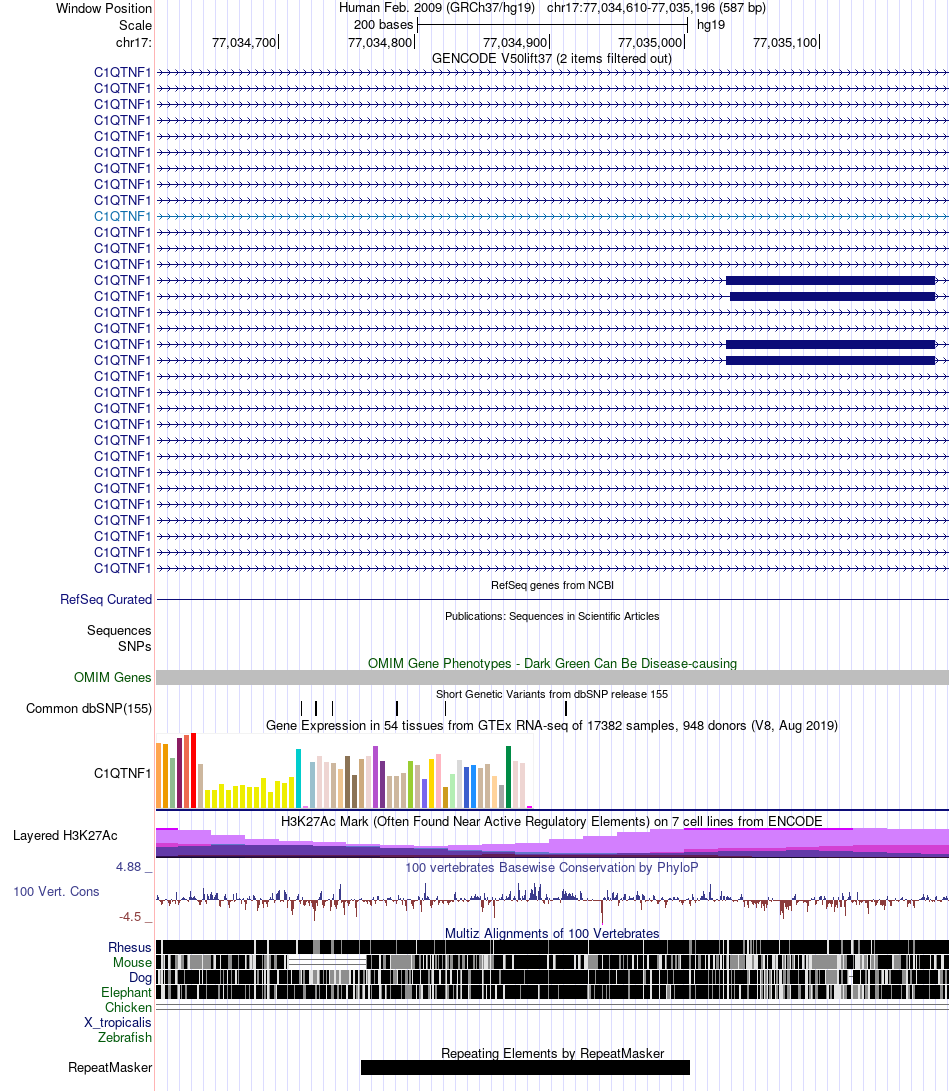Click the 200 bases scale bar
Viewport: 950px width, 1091px height.
point(552,25)
